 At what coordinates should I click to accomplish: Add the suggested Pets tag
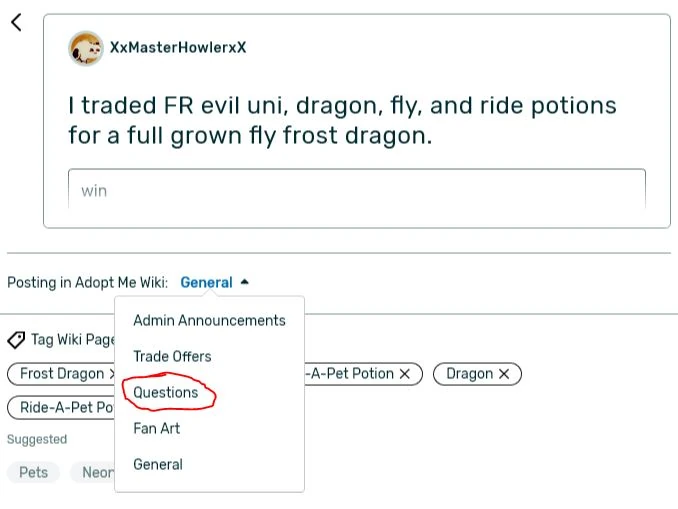click(34, 472)
